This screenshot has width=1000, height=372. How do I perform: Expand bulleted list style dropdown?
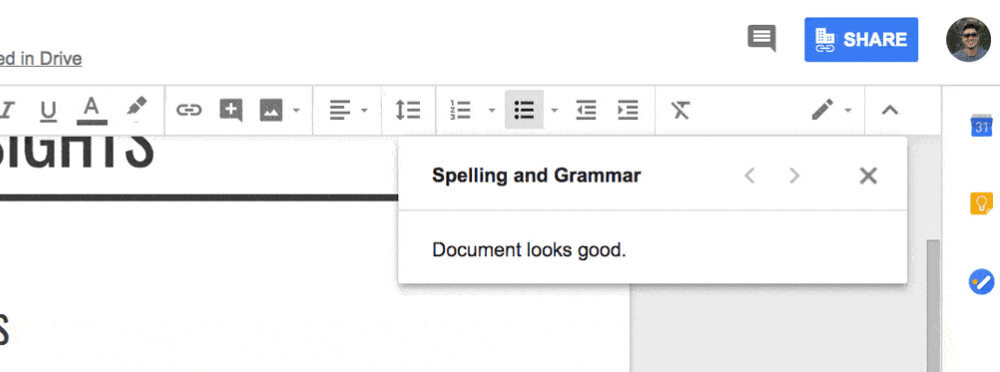tap(554, 110)
